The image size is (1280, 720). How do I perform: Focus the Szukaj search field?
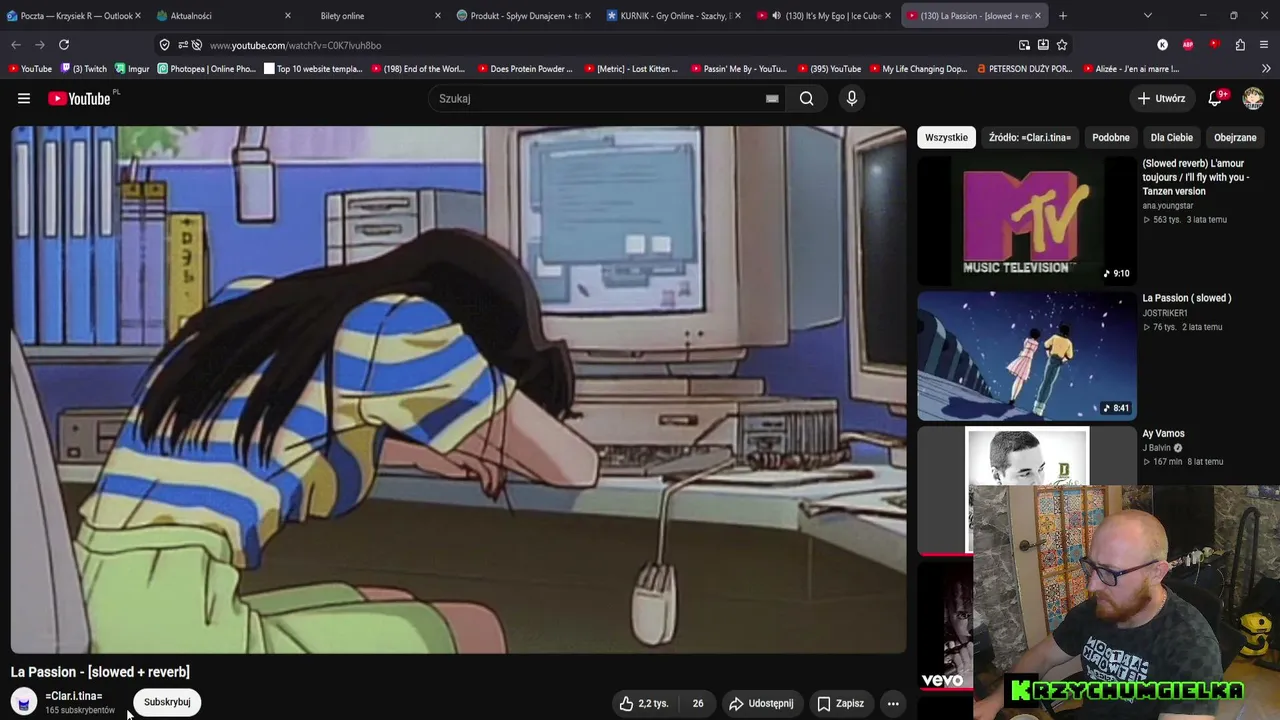coord(600,98)
